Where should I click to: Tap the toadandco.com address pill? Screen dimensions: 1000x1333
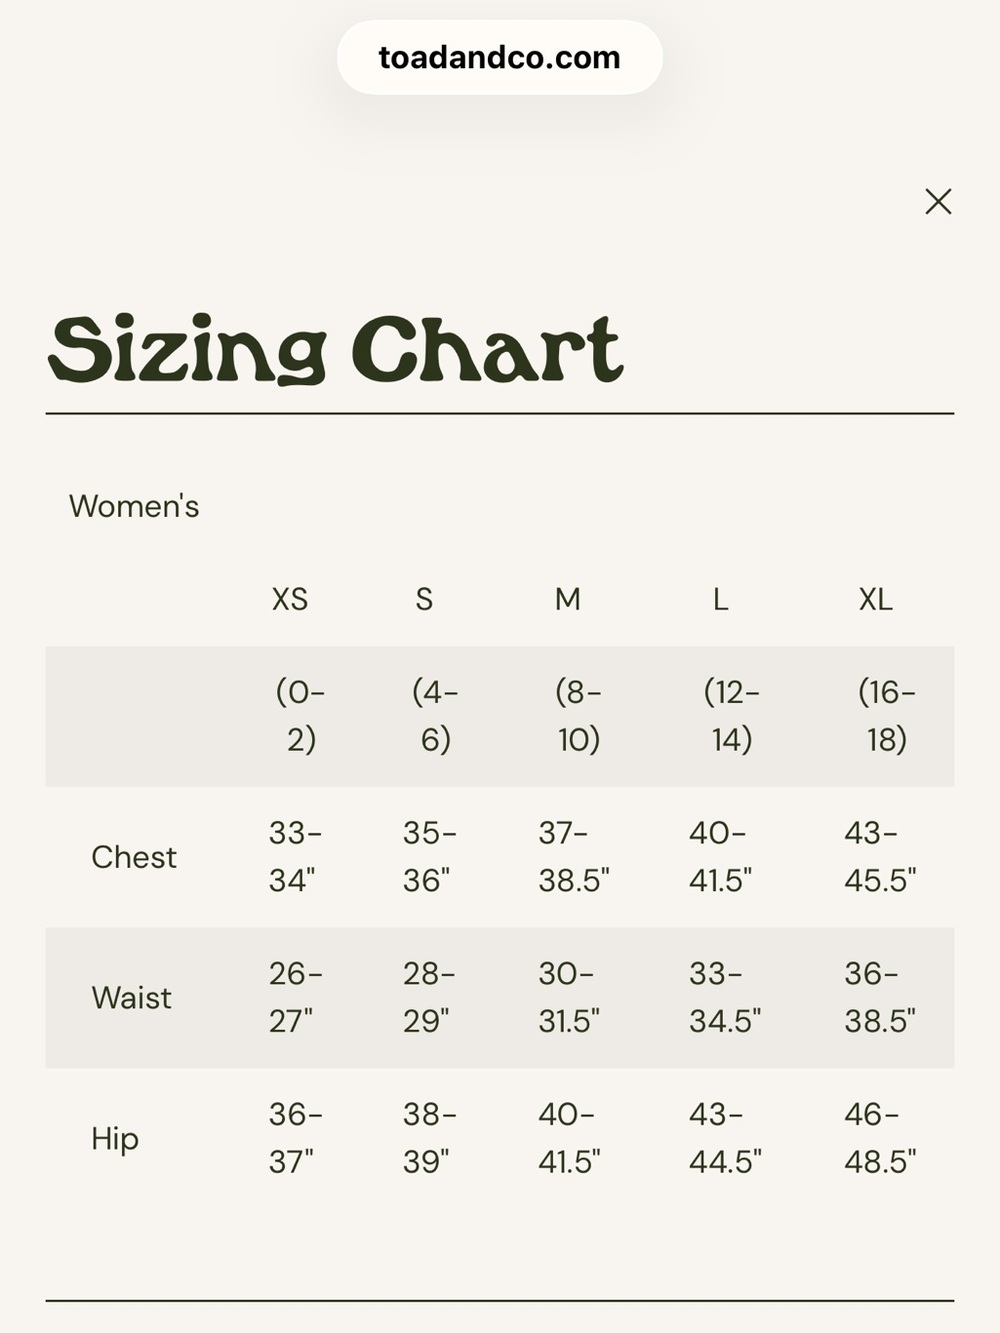[x=500, y=58]
